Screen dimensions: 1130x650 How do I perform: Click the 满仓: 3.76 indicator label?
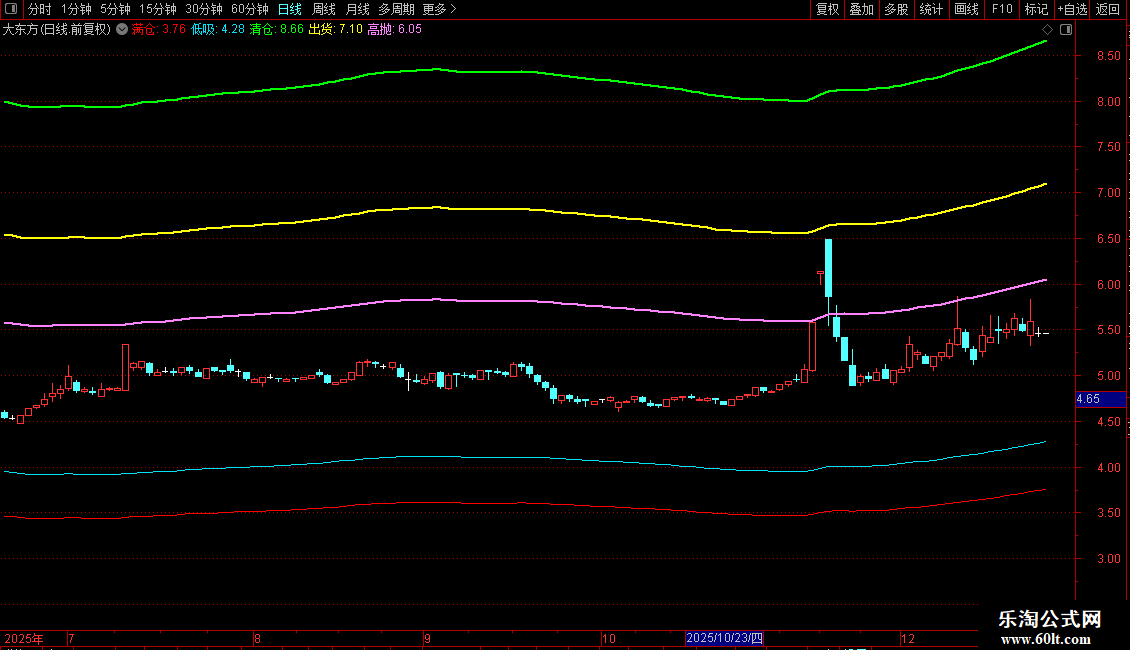click(x=159, y=30)
